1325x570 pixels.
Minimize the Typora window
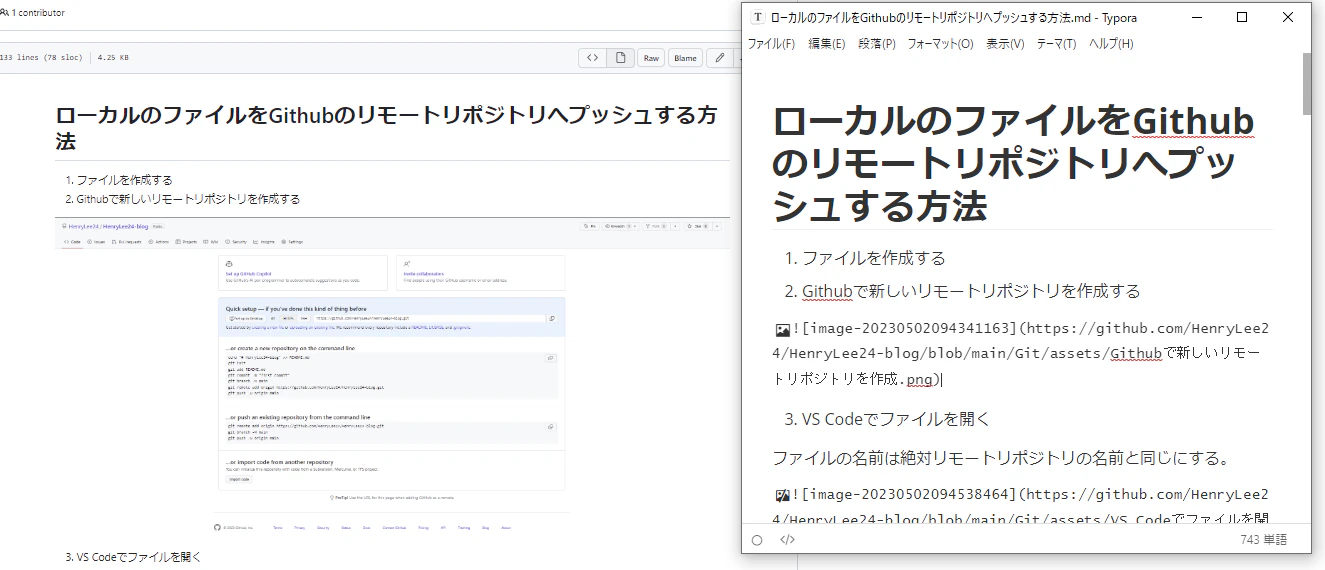tap(1197, 17)
